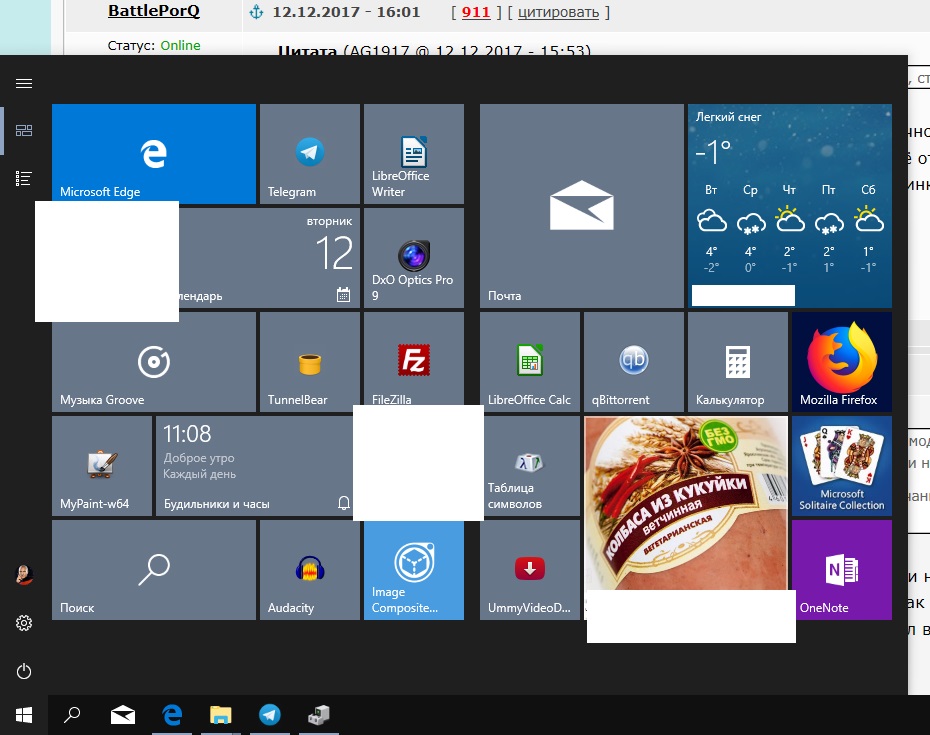Open Audacity tile
The image size is (930, 735).
(310, 570)
